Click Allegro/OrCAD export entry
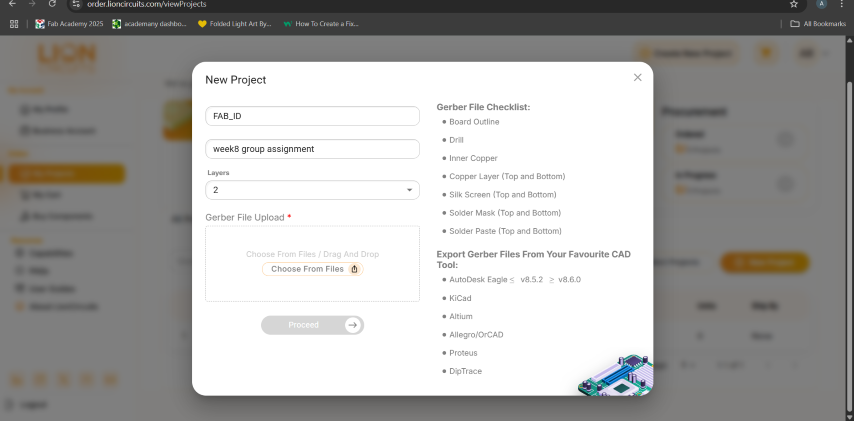This screenshot has width=854, height=421. coord(476,334)
